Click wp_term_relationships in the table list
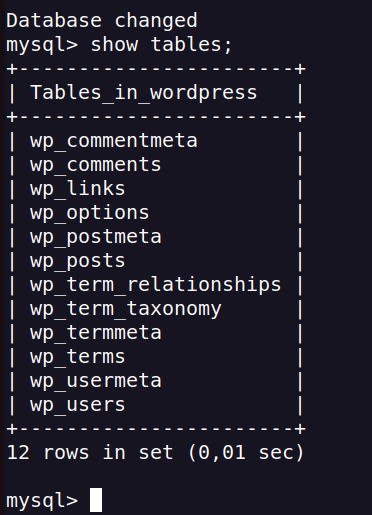This screenshot has width=372, height=515. pyautogui.click(x=156, y=285)
